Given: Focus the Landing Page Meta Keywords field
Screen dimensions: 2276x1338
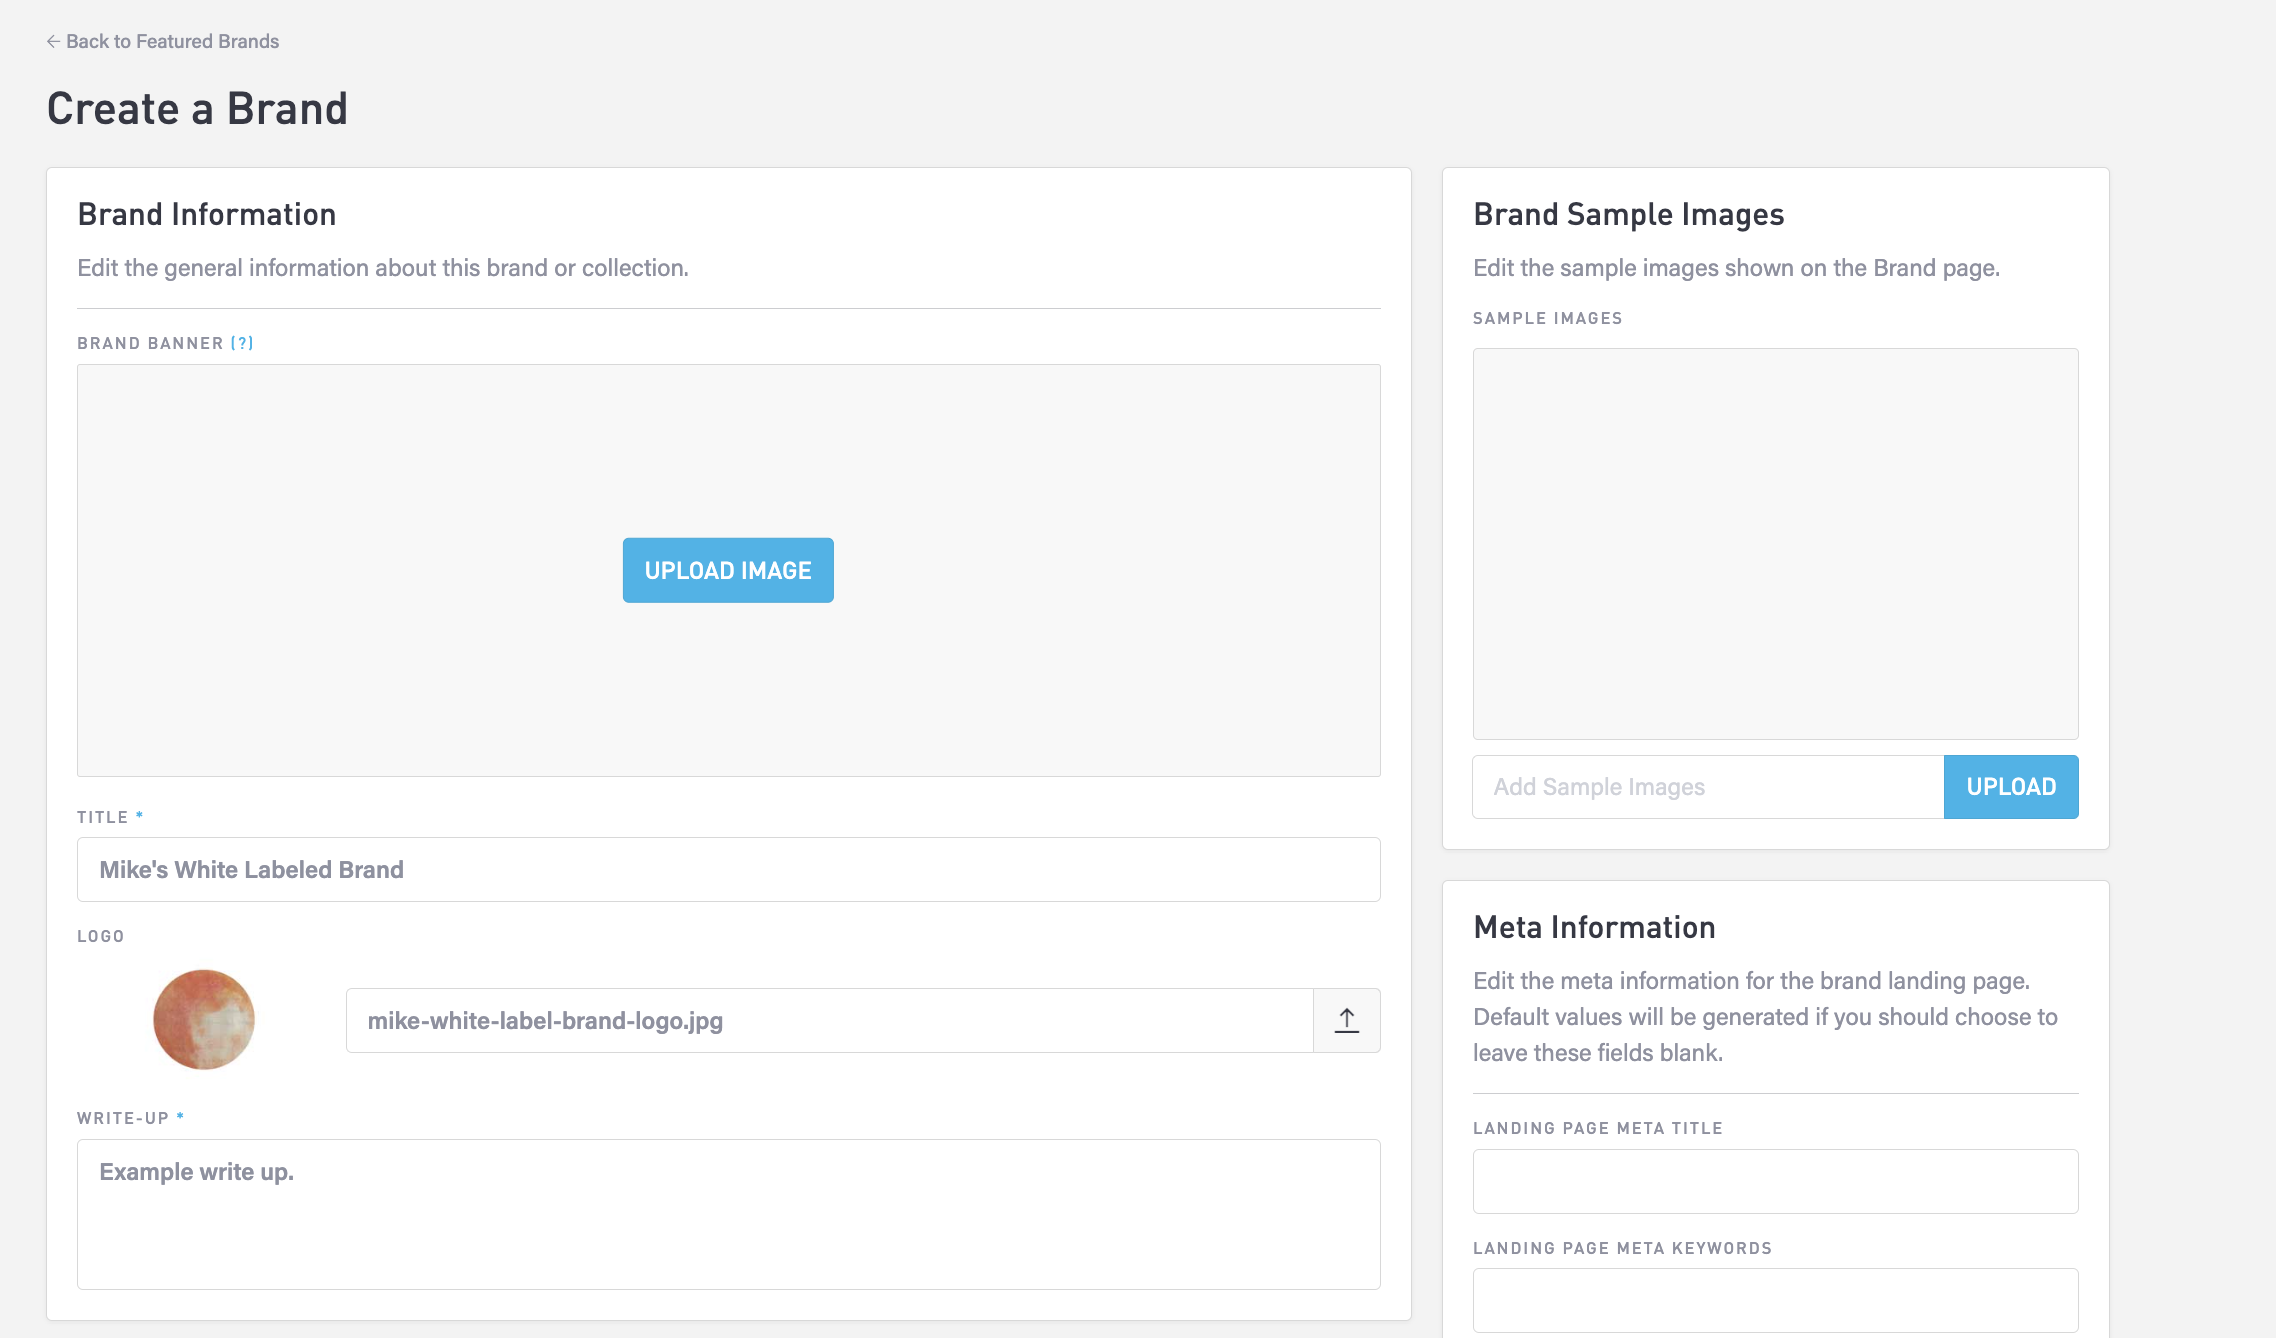Looking at the screenshot, I should pos(1775,1299).
